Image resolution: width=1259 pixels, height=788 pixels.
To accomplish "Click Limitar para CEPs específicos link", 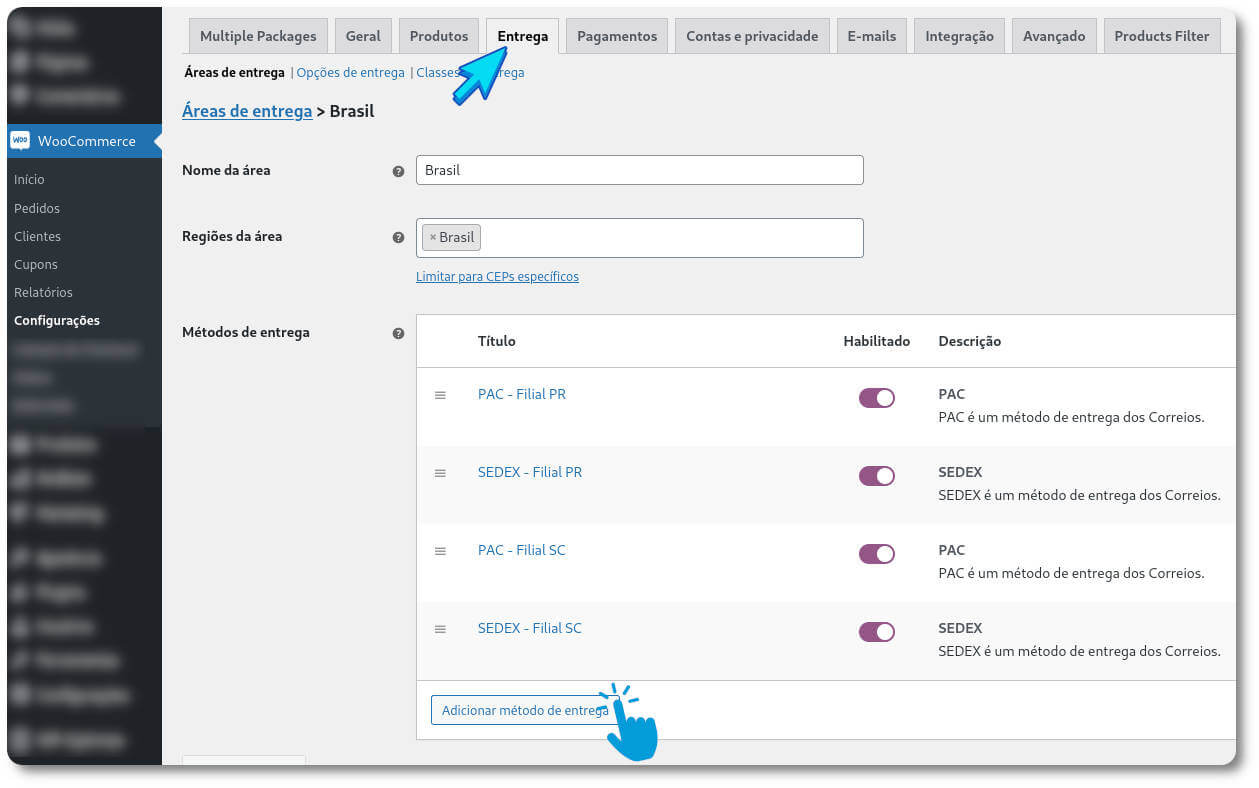I will tap(497, 277).
